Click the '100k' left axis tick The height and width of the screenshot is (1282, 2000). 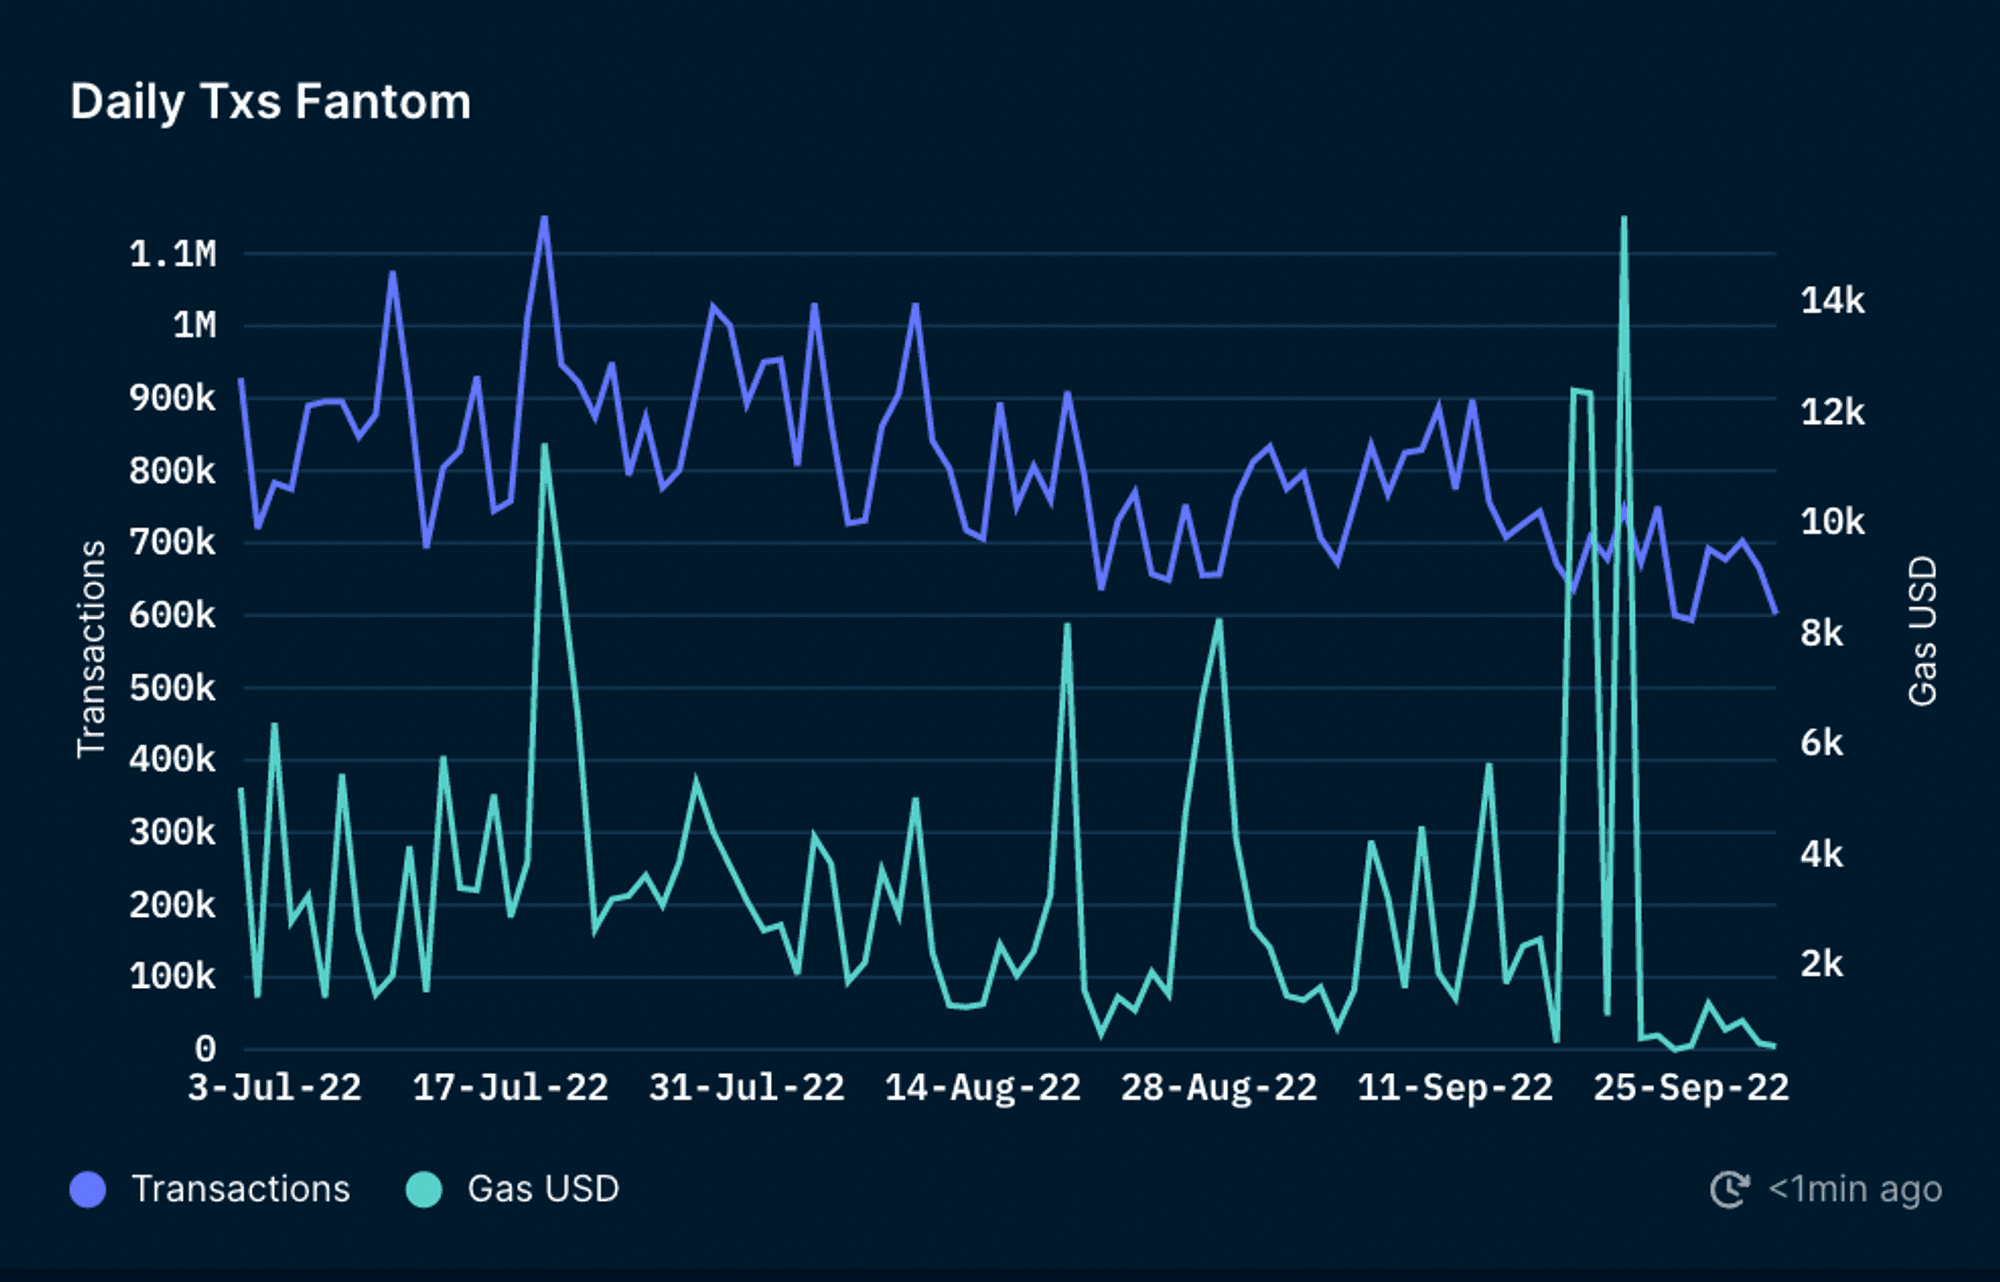click(x=173, y=977)
